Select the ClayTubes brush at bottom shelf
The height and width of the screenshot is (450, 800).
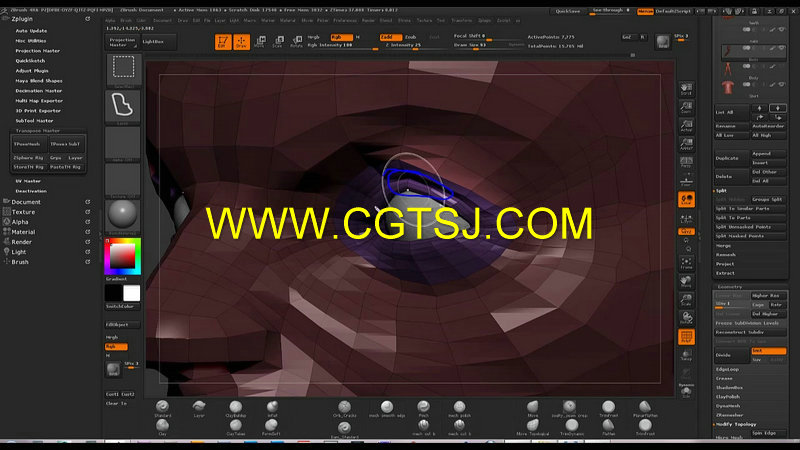[235, 427]
